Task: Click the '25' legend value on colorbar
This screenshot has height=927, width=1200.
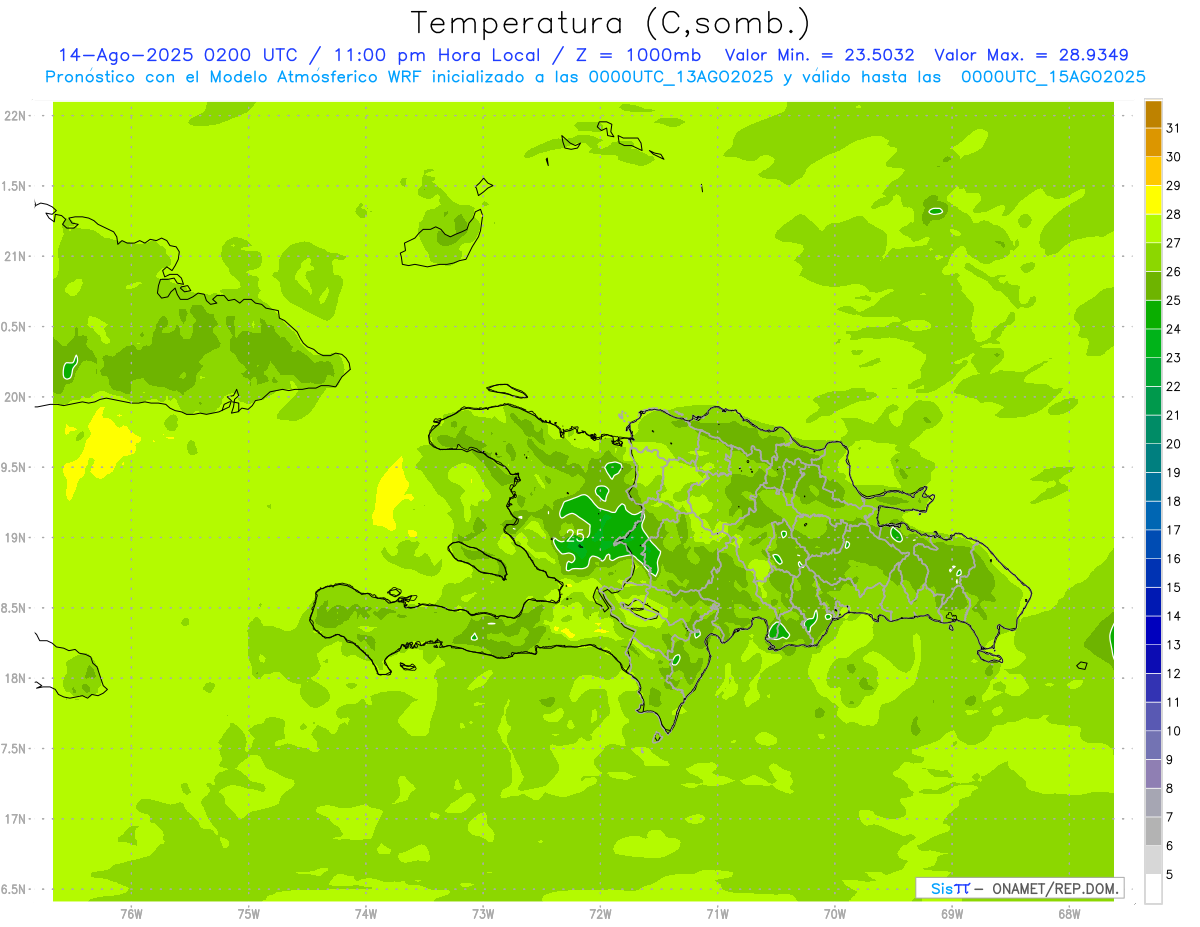Action: [x=1173, y=300]
